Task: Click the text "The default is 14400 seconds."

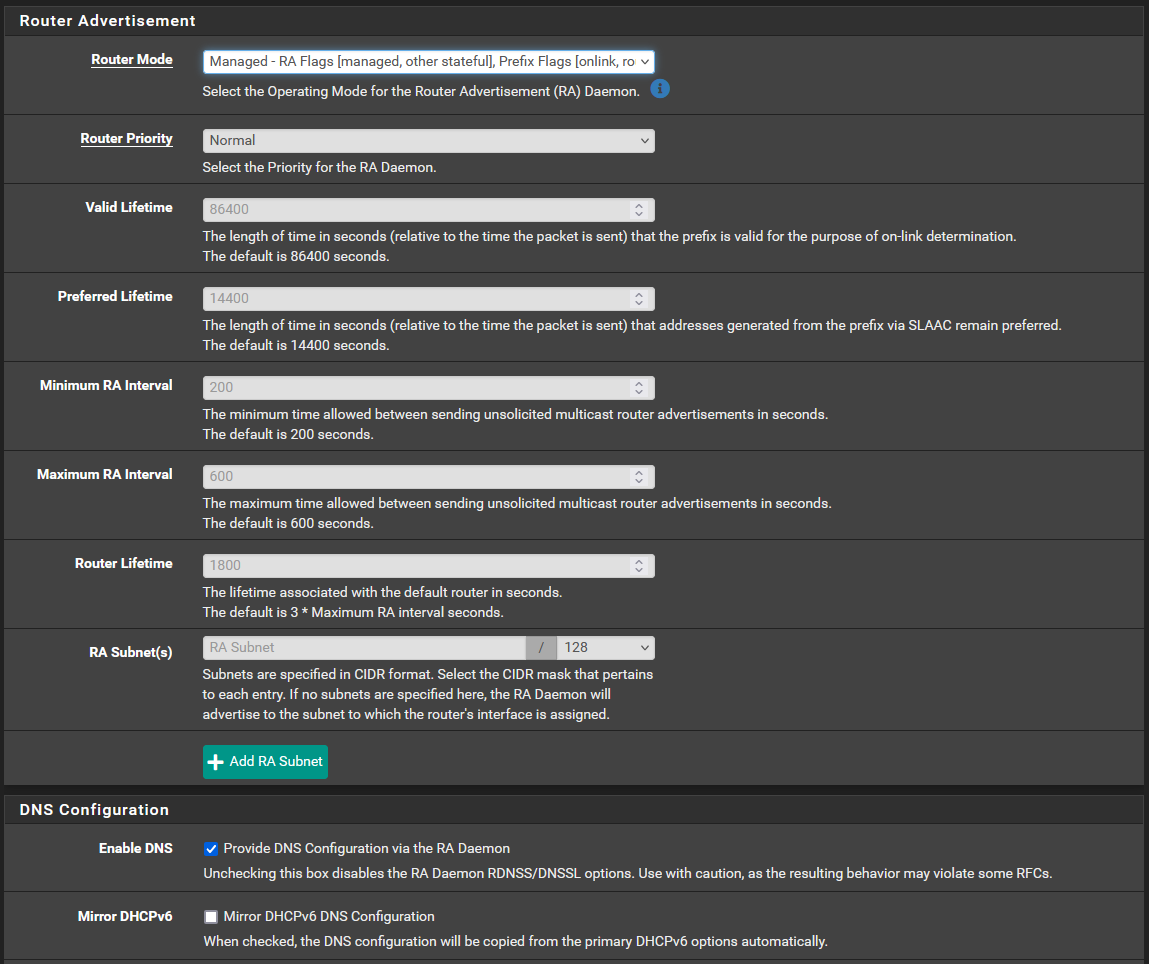Action: click(296, 345)
